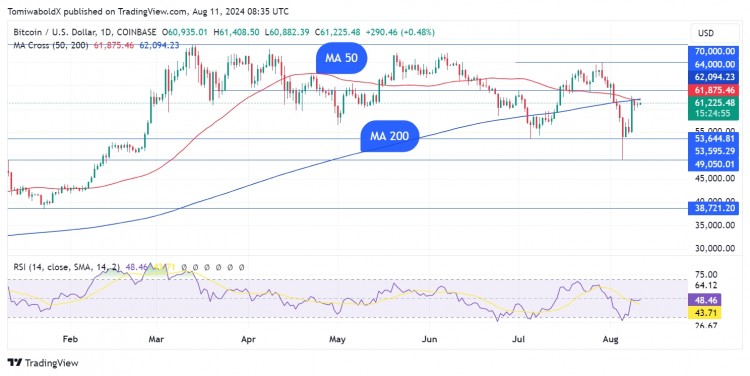Click the purple 48.46 RSI value tag
The height and width of the screenshot is (376, 750).
click(x=705, y=300)
